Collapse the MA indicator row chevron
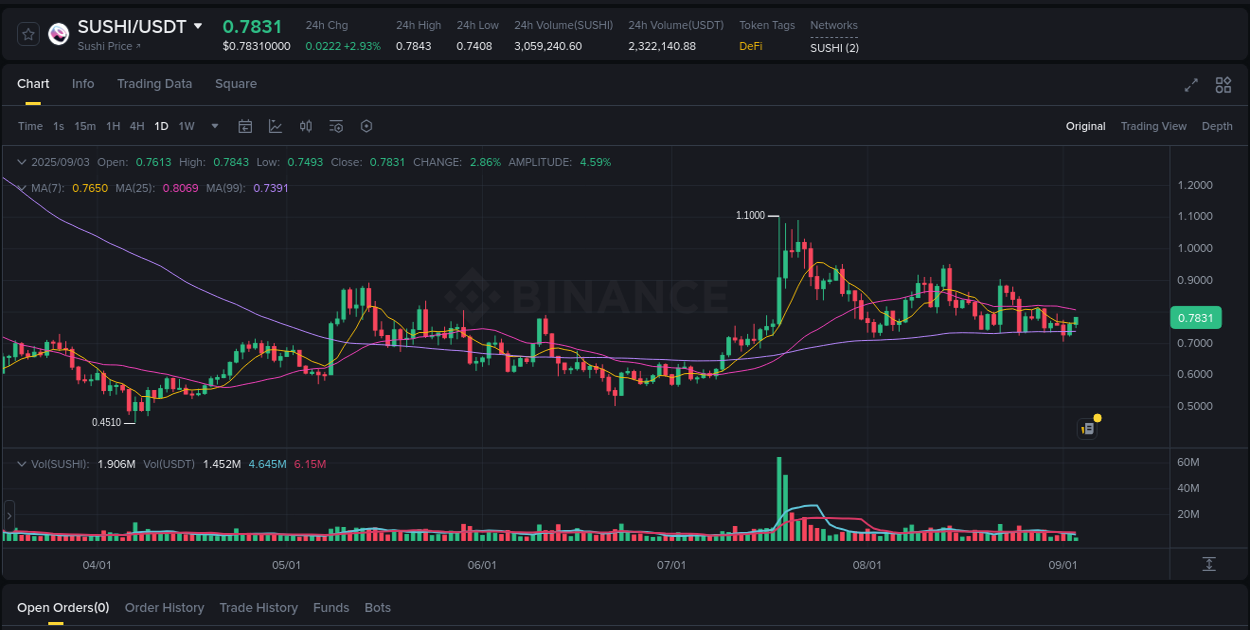The image size is (1250, 630). (x=20, y=187)
